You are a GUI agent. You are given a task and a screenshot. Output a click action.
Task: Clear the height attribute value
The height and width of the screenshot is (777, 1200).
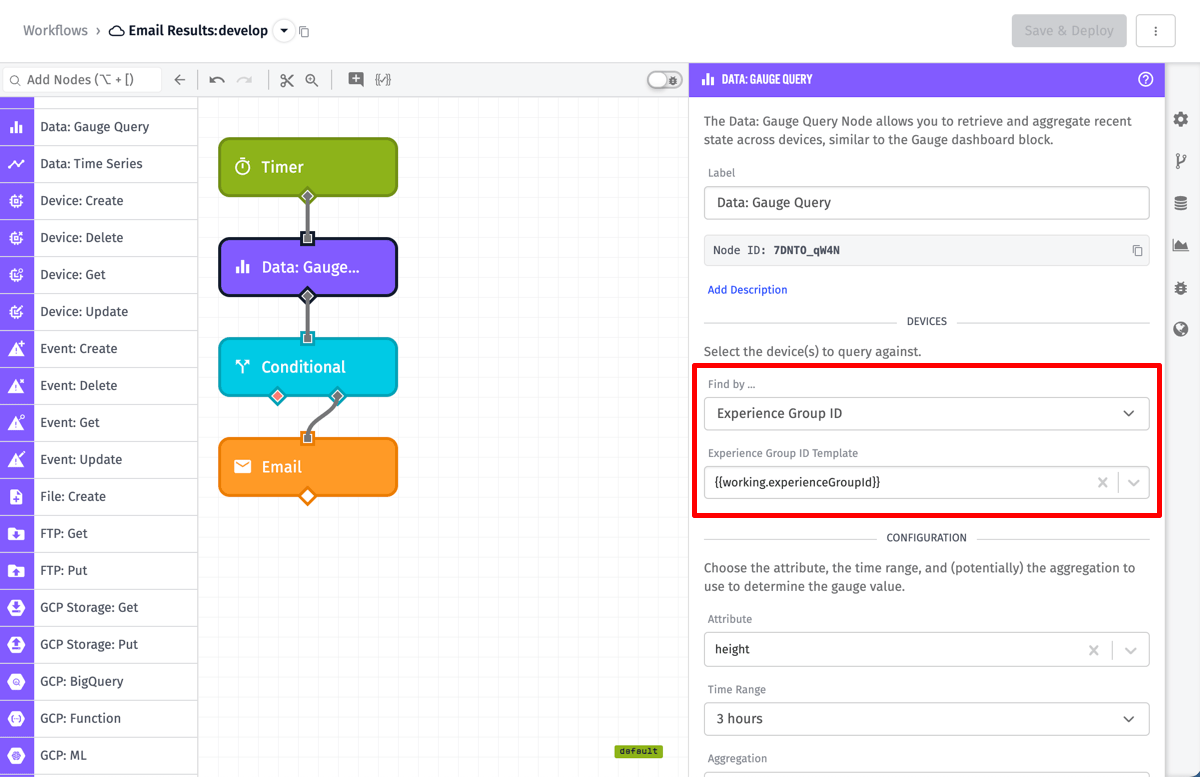point(1094,650)
